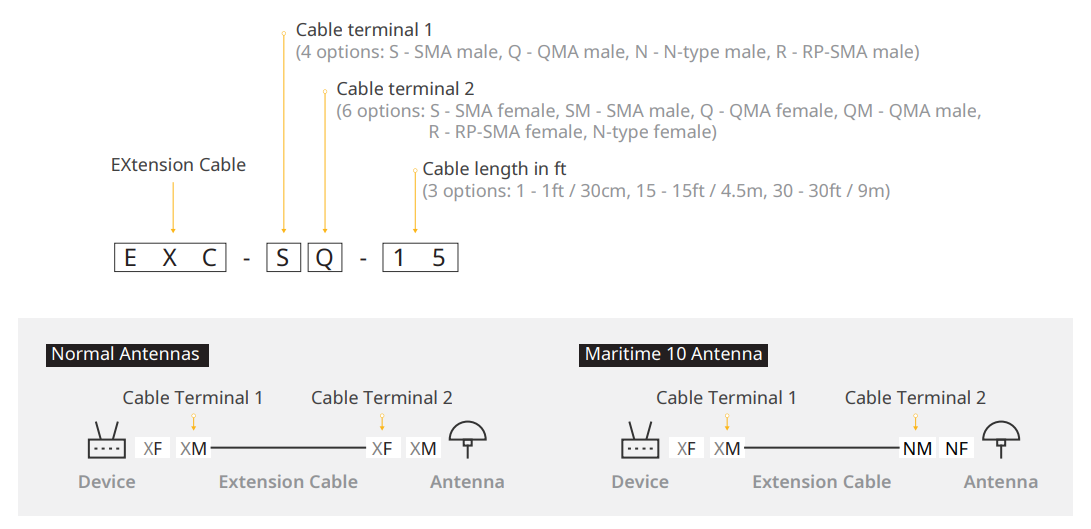
Task: Click the XF box beside the Normal Antennas device
Action: point(152,449)
